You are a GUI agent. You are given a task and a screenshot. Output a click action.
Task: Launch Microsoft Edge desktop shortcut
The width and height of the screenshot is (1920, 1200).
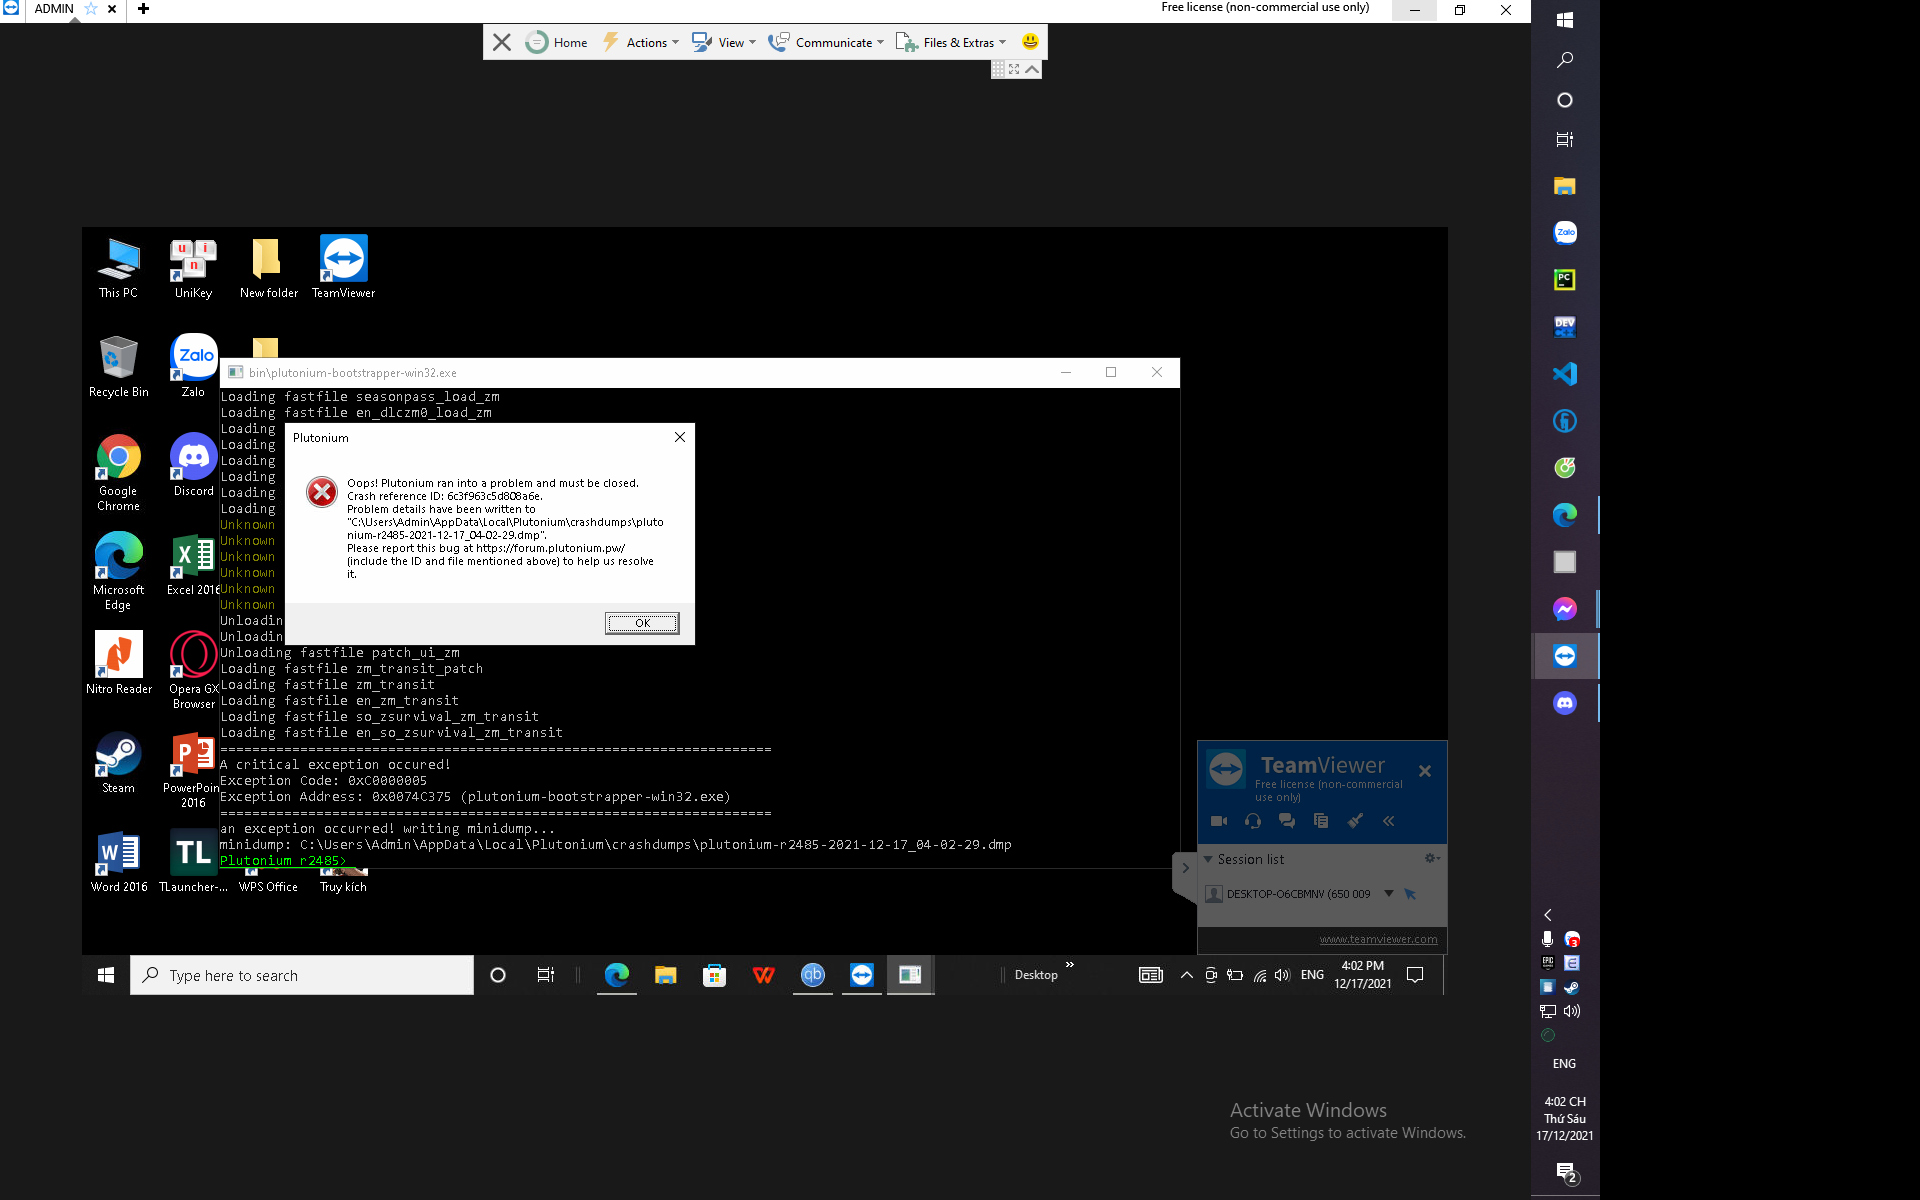coord(118,572)
